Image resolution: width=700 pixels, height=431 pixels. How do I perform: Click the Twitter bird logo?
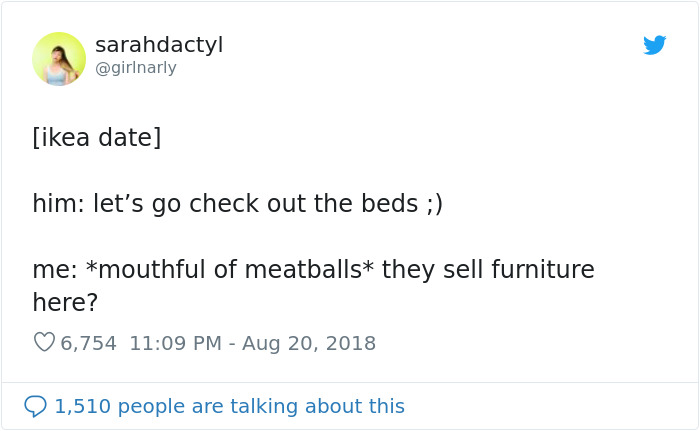click(655, 45)
